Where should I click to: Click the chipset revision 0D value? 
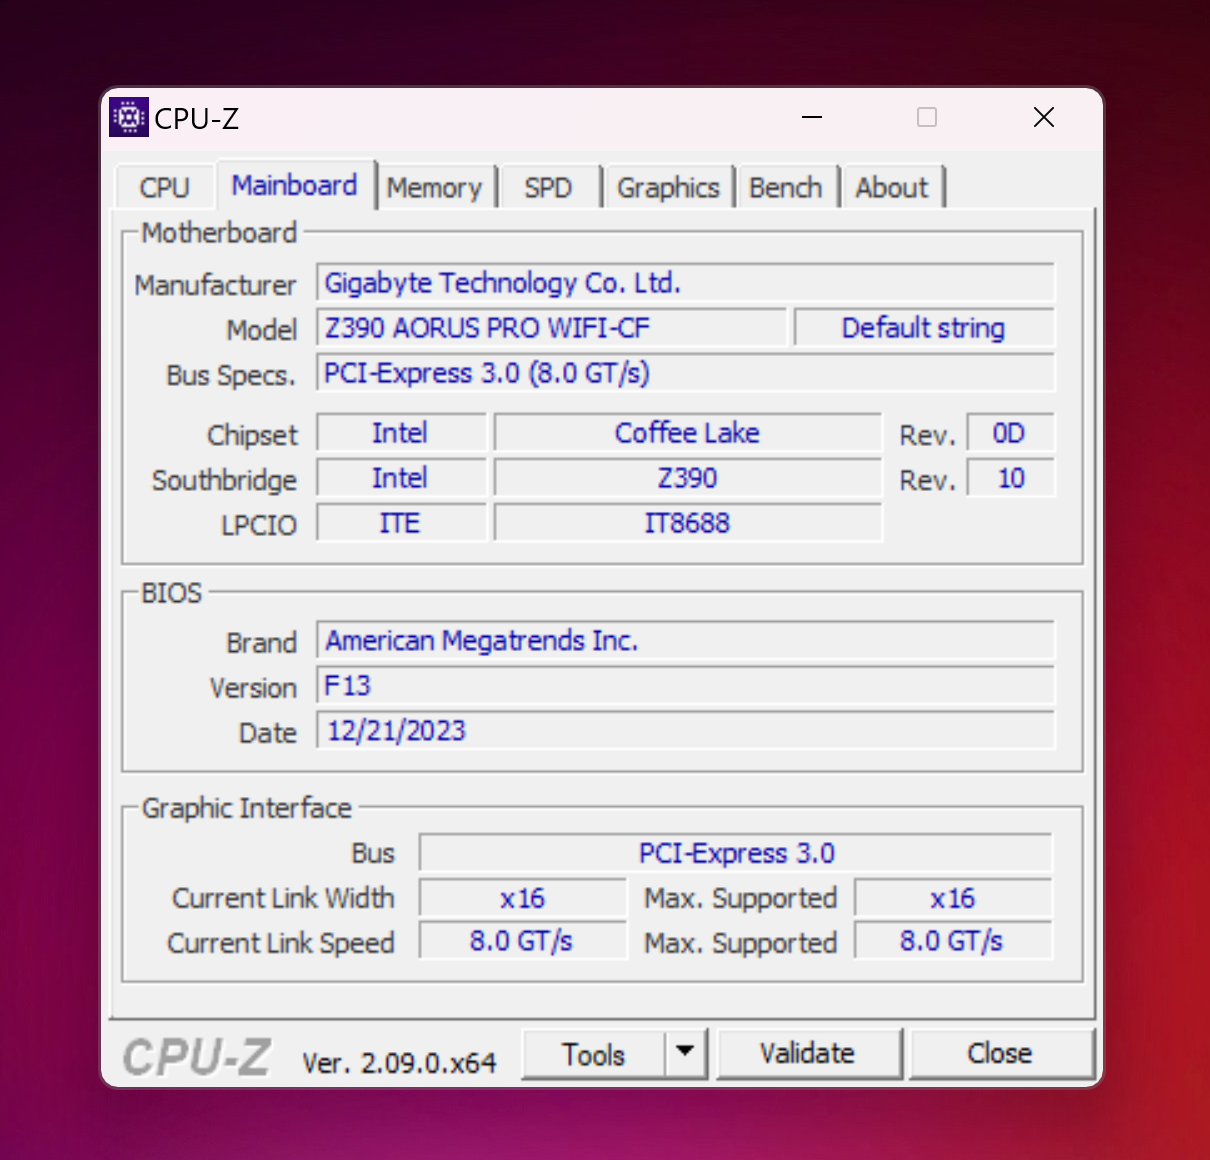[1010, 433]
